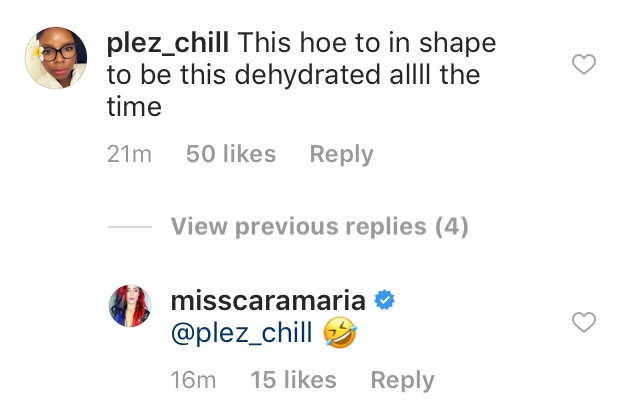Open the misscaramaria username link
The height and width of the screenshot is (404, 640).
coord(268,301)
